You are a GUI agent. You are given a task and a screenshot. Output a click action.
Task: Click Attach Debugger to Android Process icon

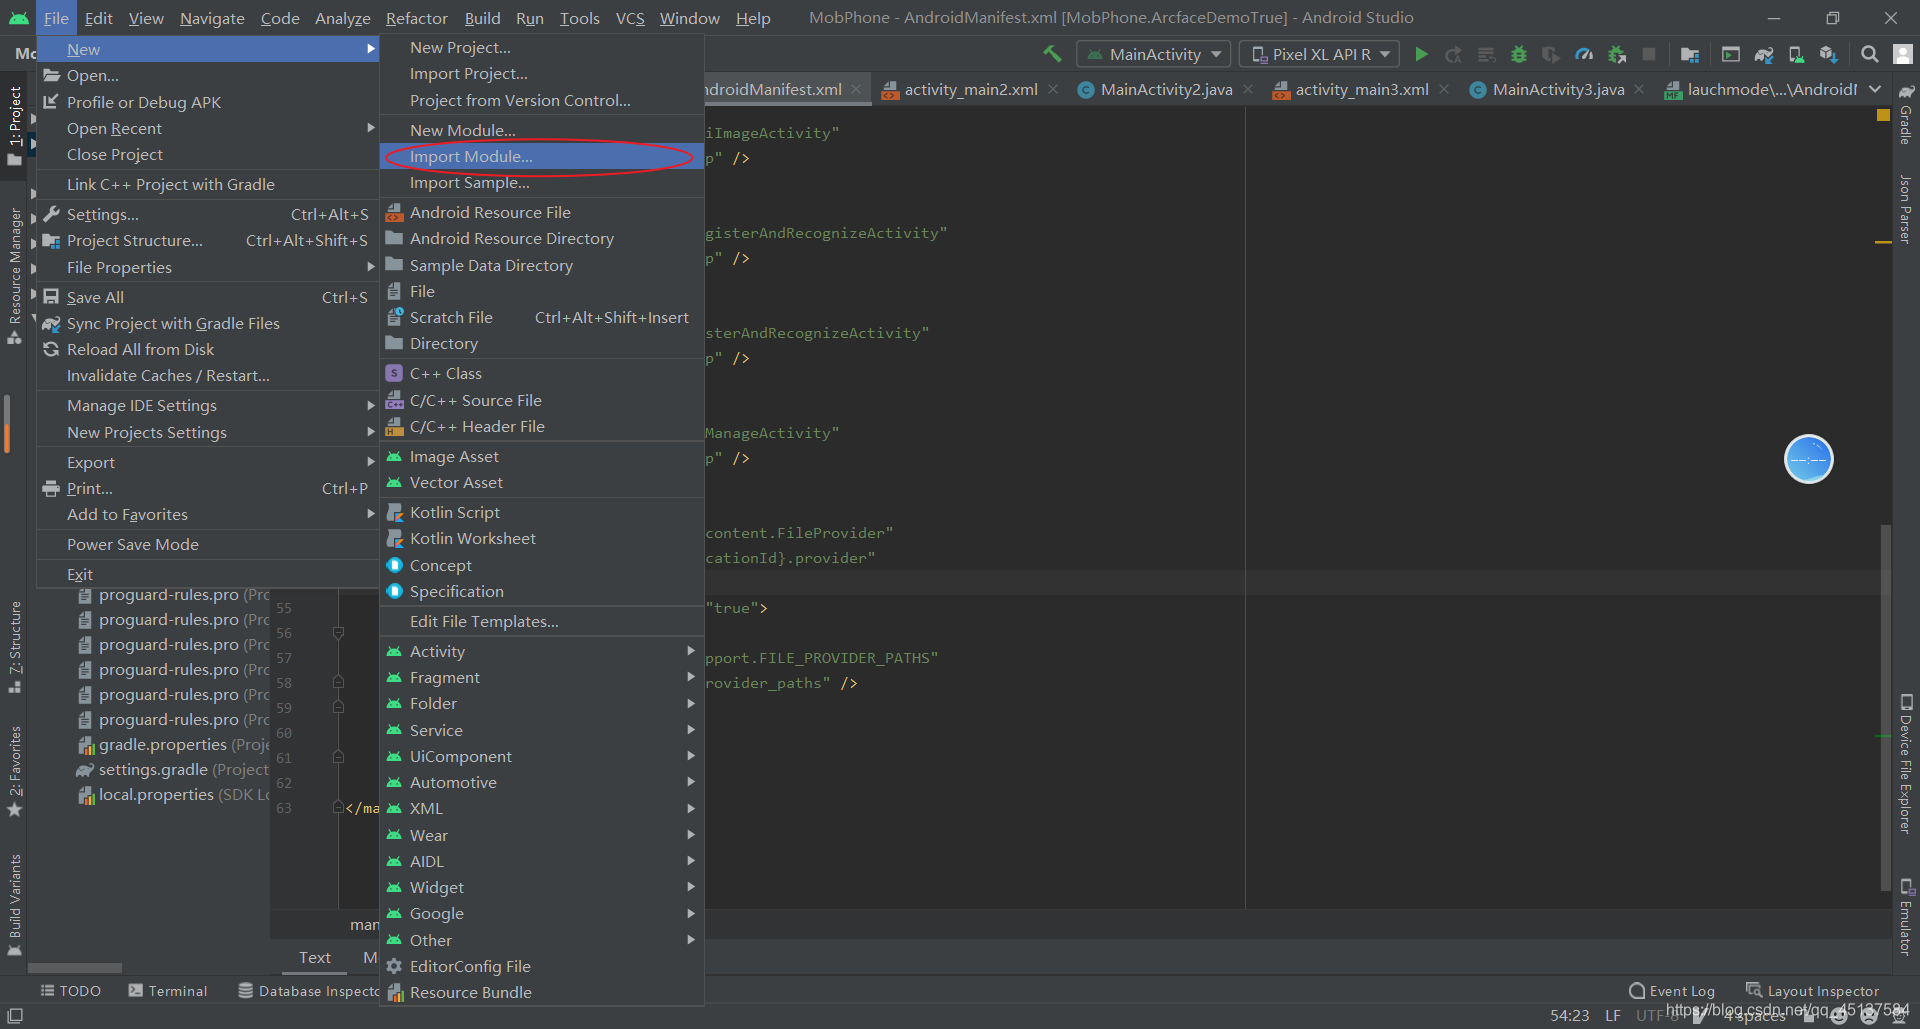1616,54
